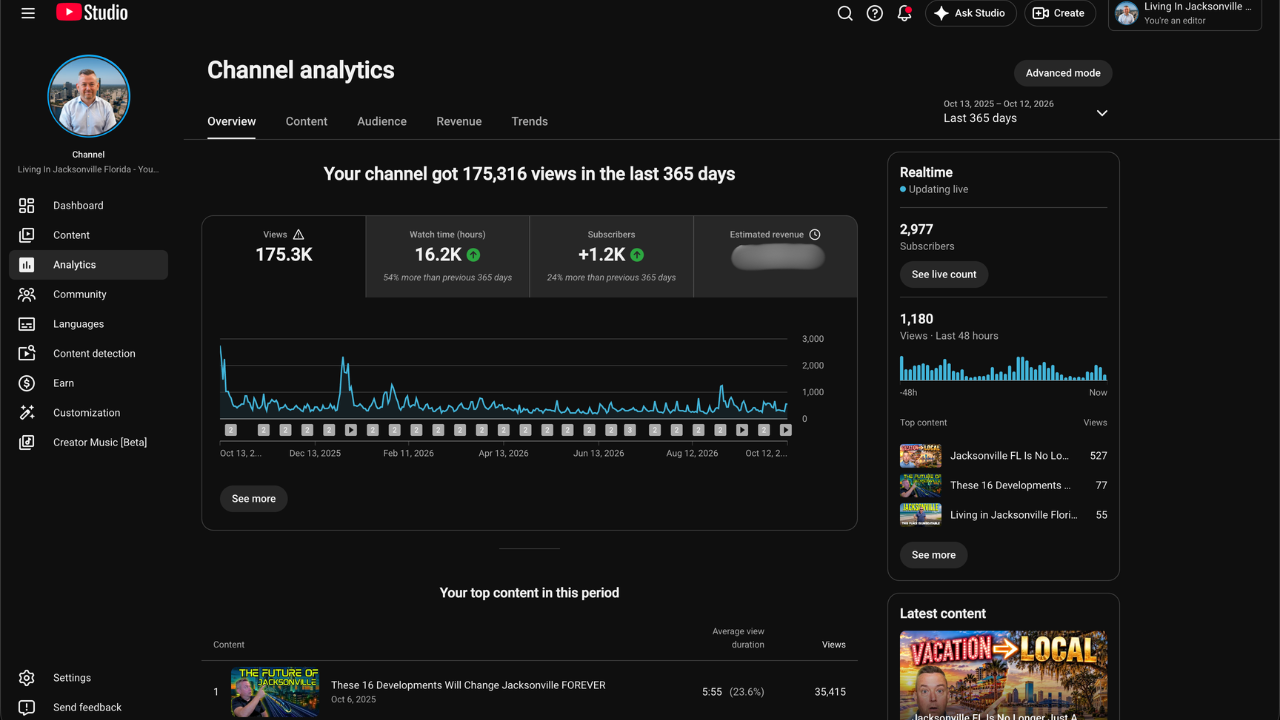1280x720 pixels.
Task: Click the Advanced mode button
Action: click(x=1063, y=73)
